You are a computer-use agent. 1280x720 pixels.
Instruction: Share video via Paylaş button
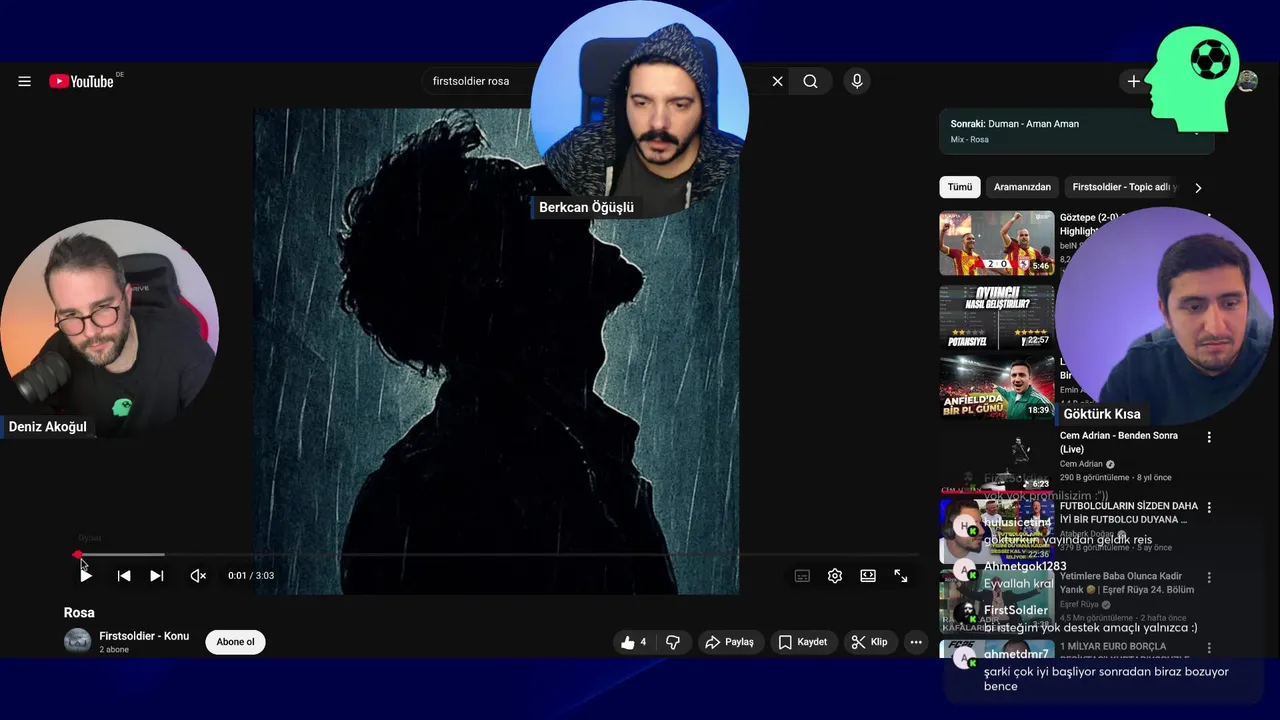pyautogui.click(x=729, y=642)
